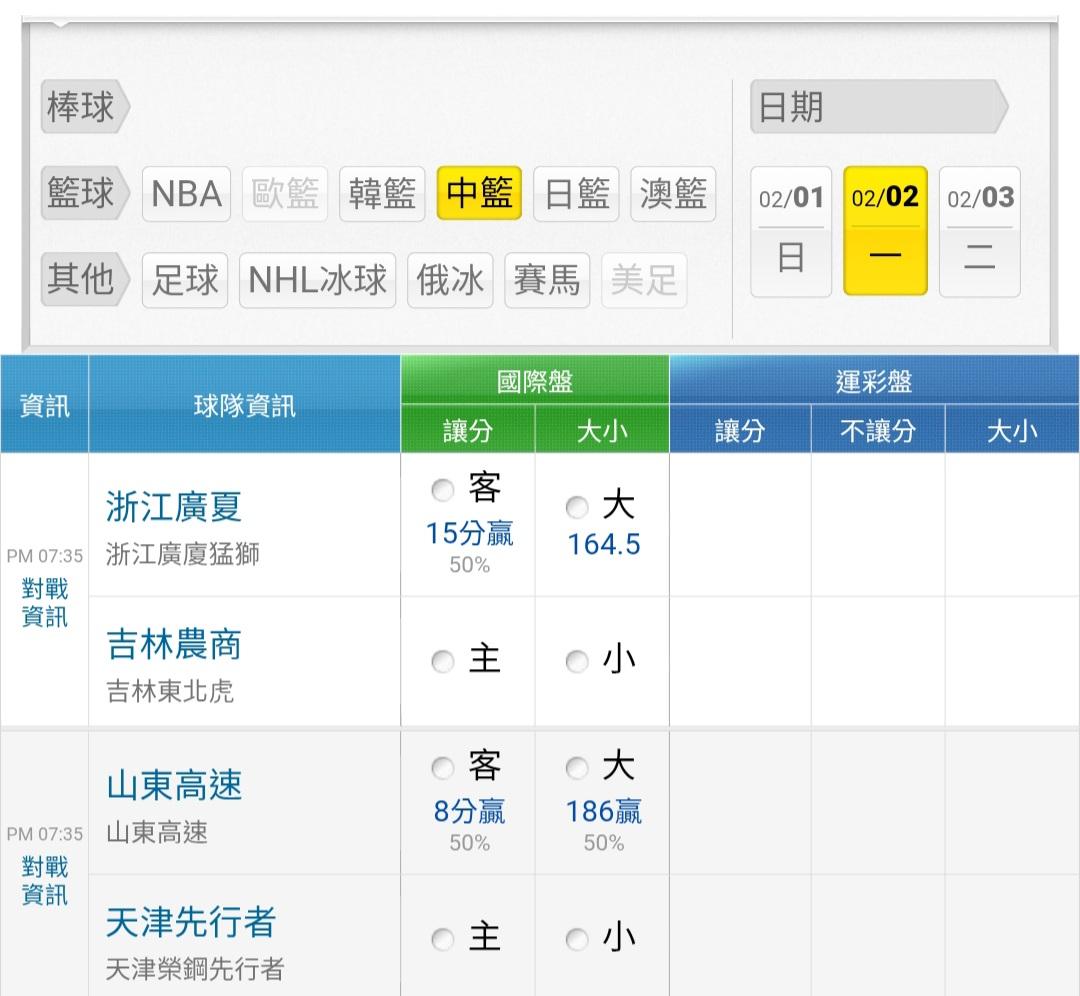
Task: Switch to the 02/03 Tuesday date
Action: (x=979, y=231)
